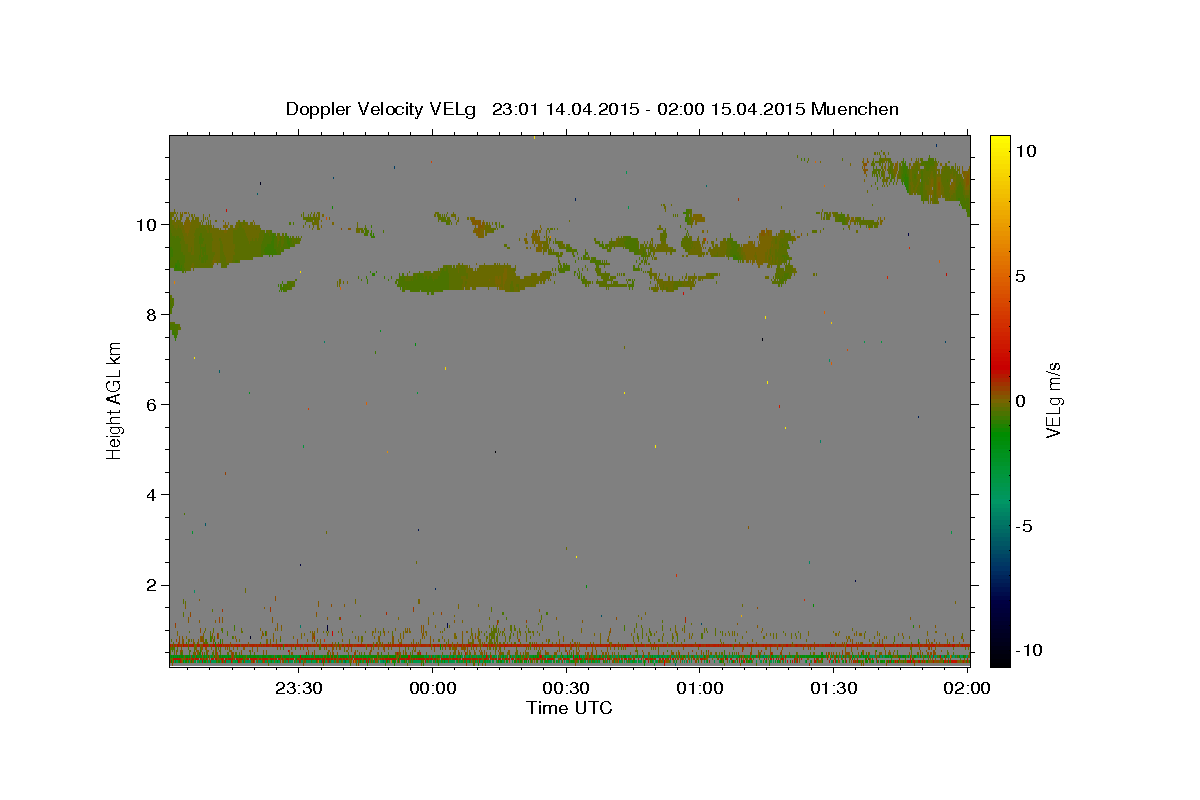1200x800 pixels.
Task: Click the colorbar value 0
Action: pos(1021,401)
